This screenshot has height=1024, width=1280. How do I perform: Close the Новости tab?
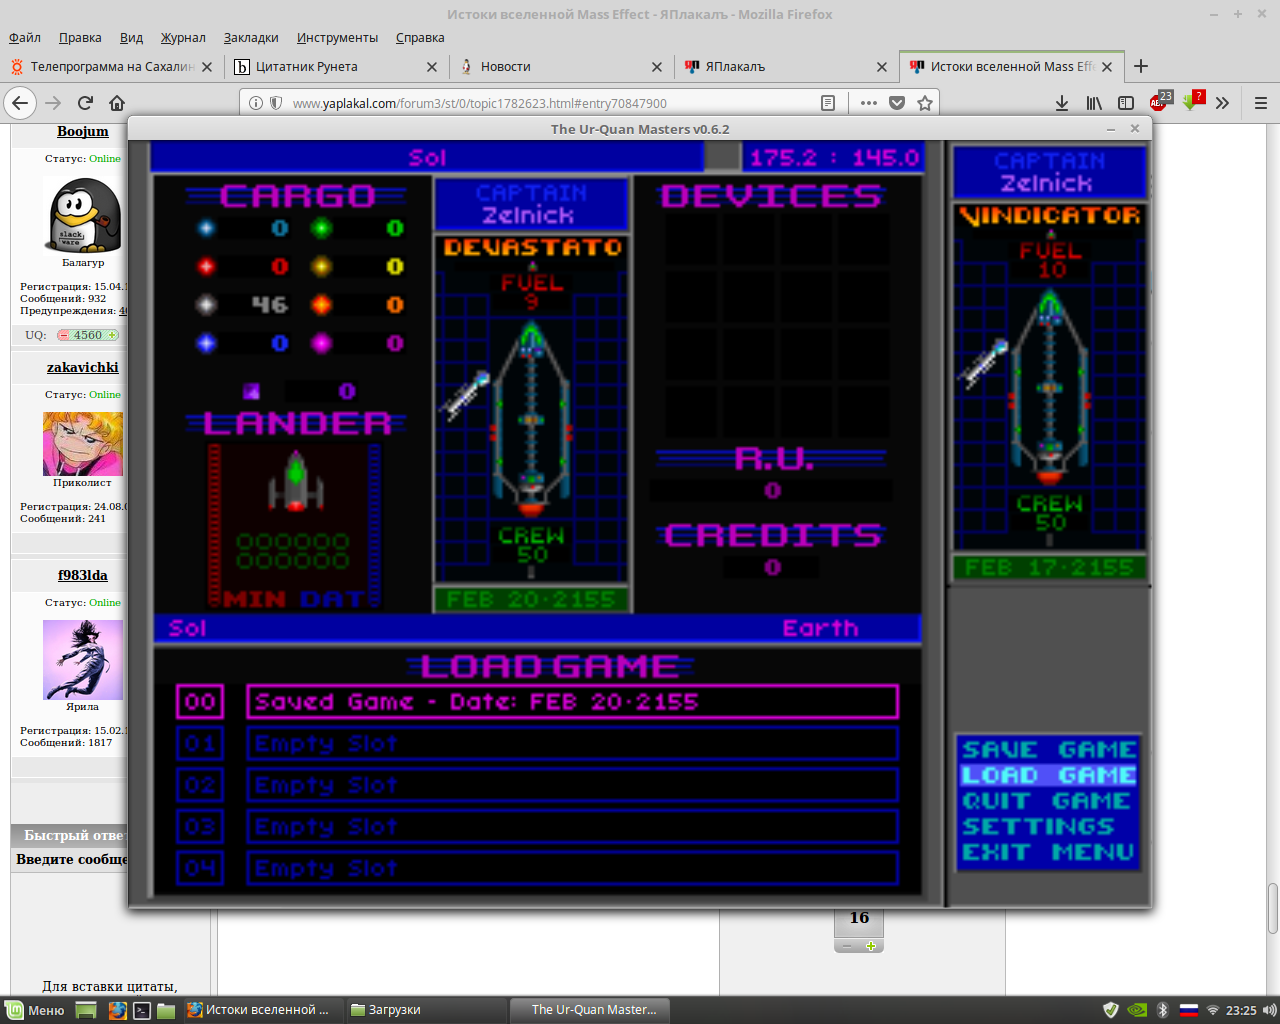tap(657, 67)
